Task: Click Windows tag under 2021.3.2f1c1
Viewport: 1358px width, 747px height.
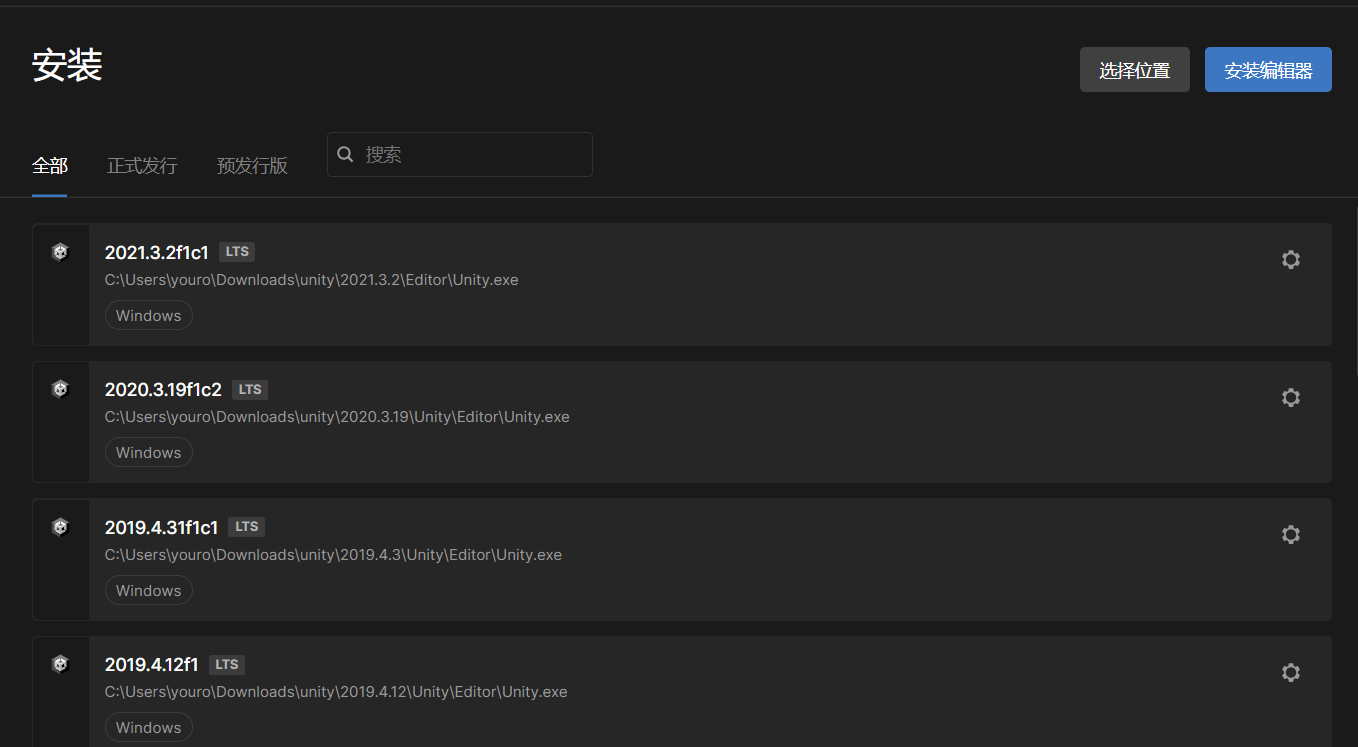Action: tap(149, 315)
